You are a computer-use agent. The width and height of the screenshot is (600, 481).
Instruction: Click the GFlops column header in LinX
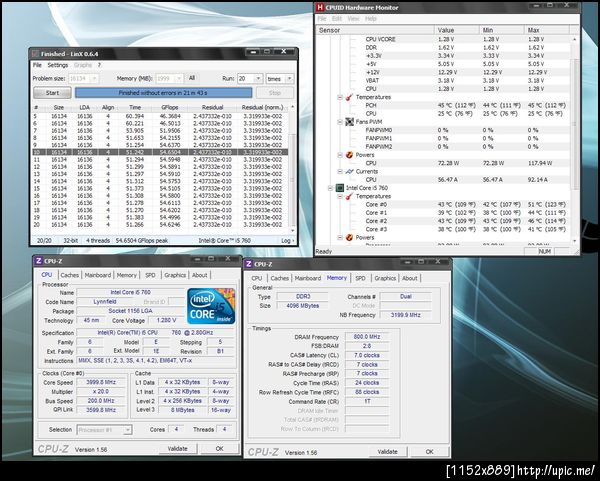(x=170, y=108)
